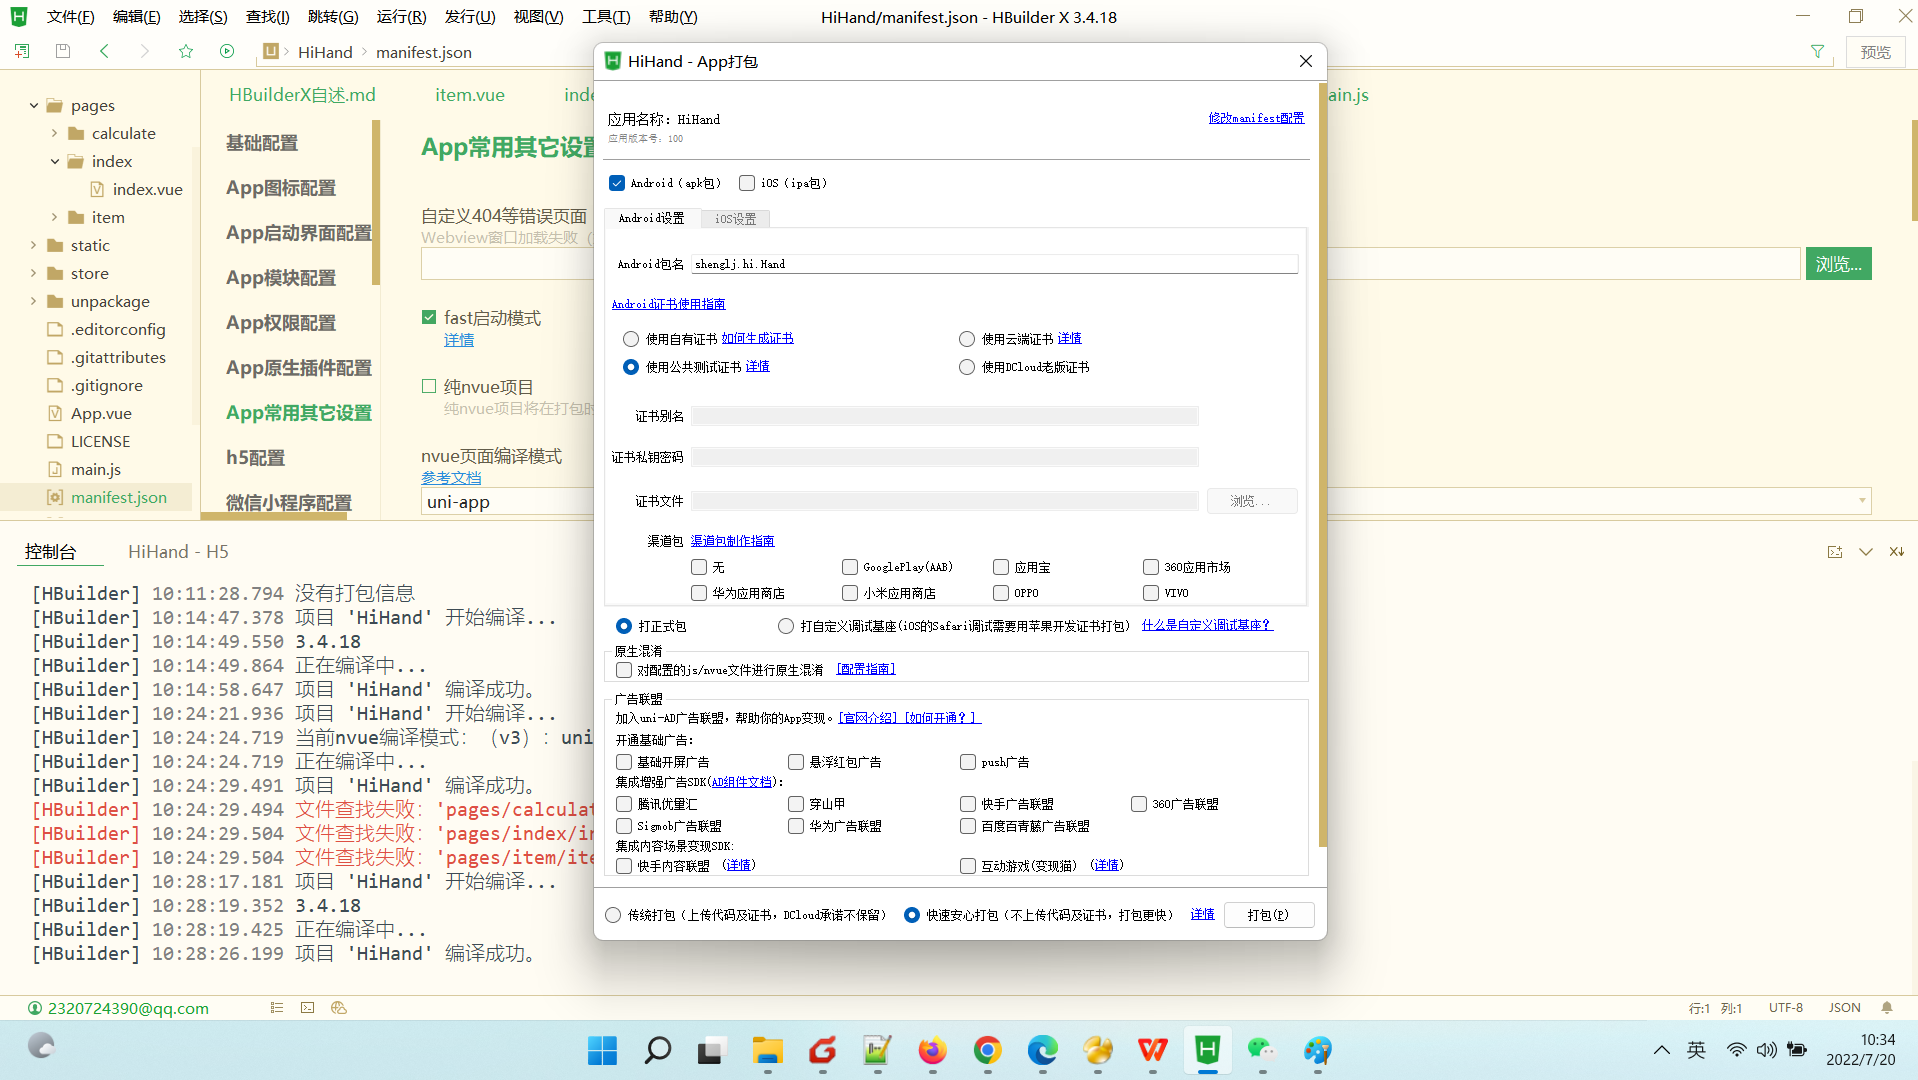Click the filter funnel icon
The height and width of the screenshot is (1080, 1918).
point(1817,52)
